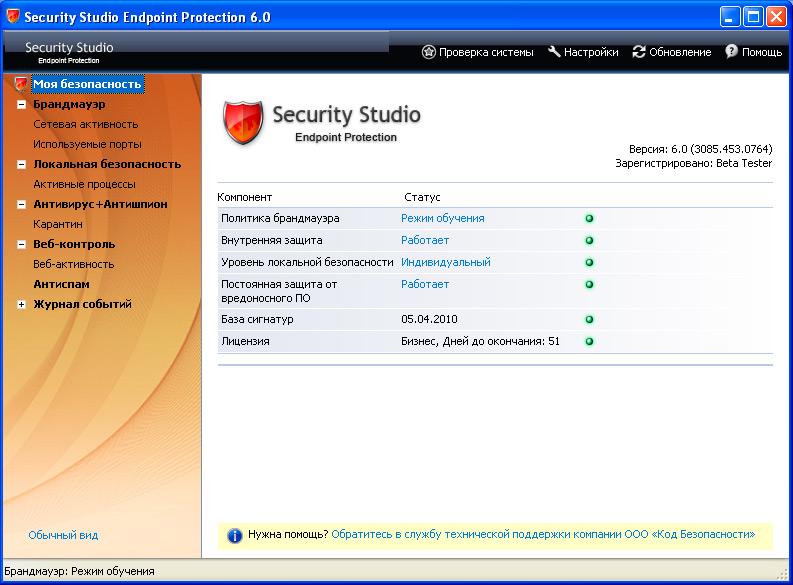
Task: Click the Режим обучения status link
Action: click(443, 218)
